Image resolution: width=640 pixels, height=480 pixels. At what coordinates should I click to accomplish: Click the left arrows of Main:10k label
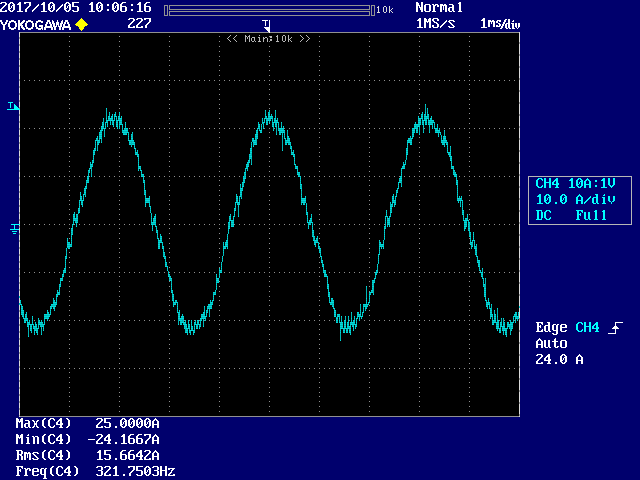click(232, 39)
